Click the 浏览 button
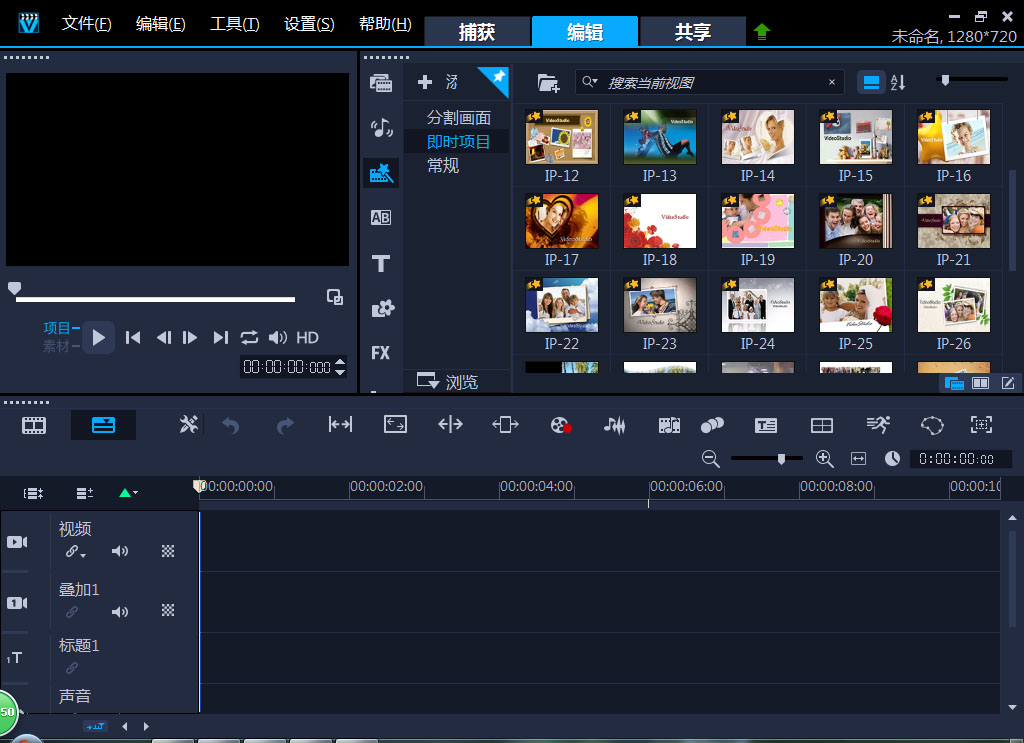Image resolution: width=1024 pixels, height=743 pixels. click(x=448, y=381)
